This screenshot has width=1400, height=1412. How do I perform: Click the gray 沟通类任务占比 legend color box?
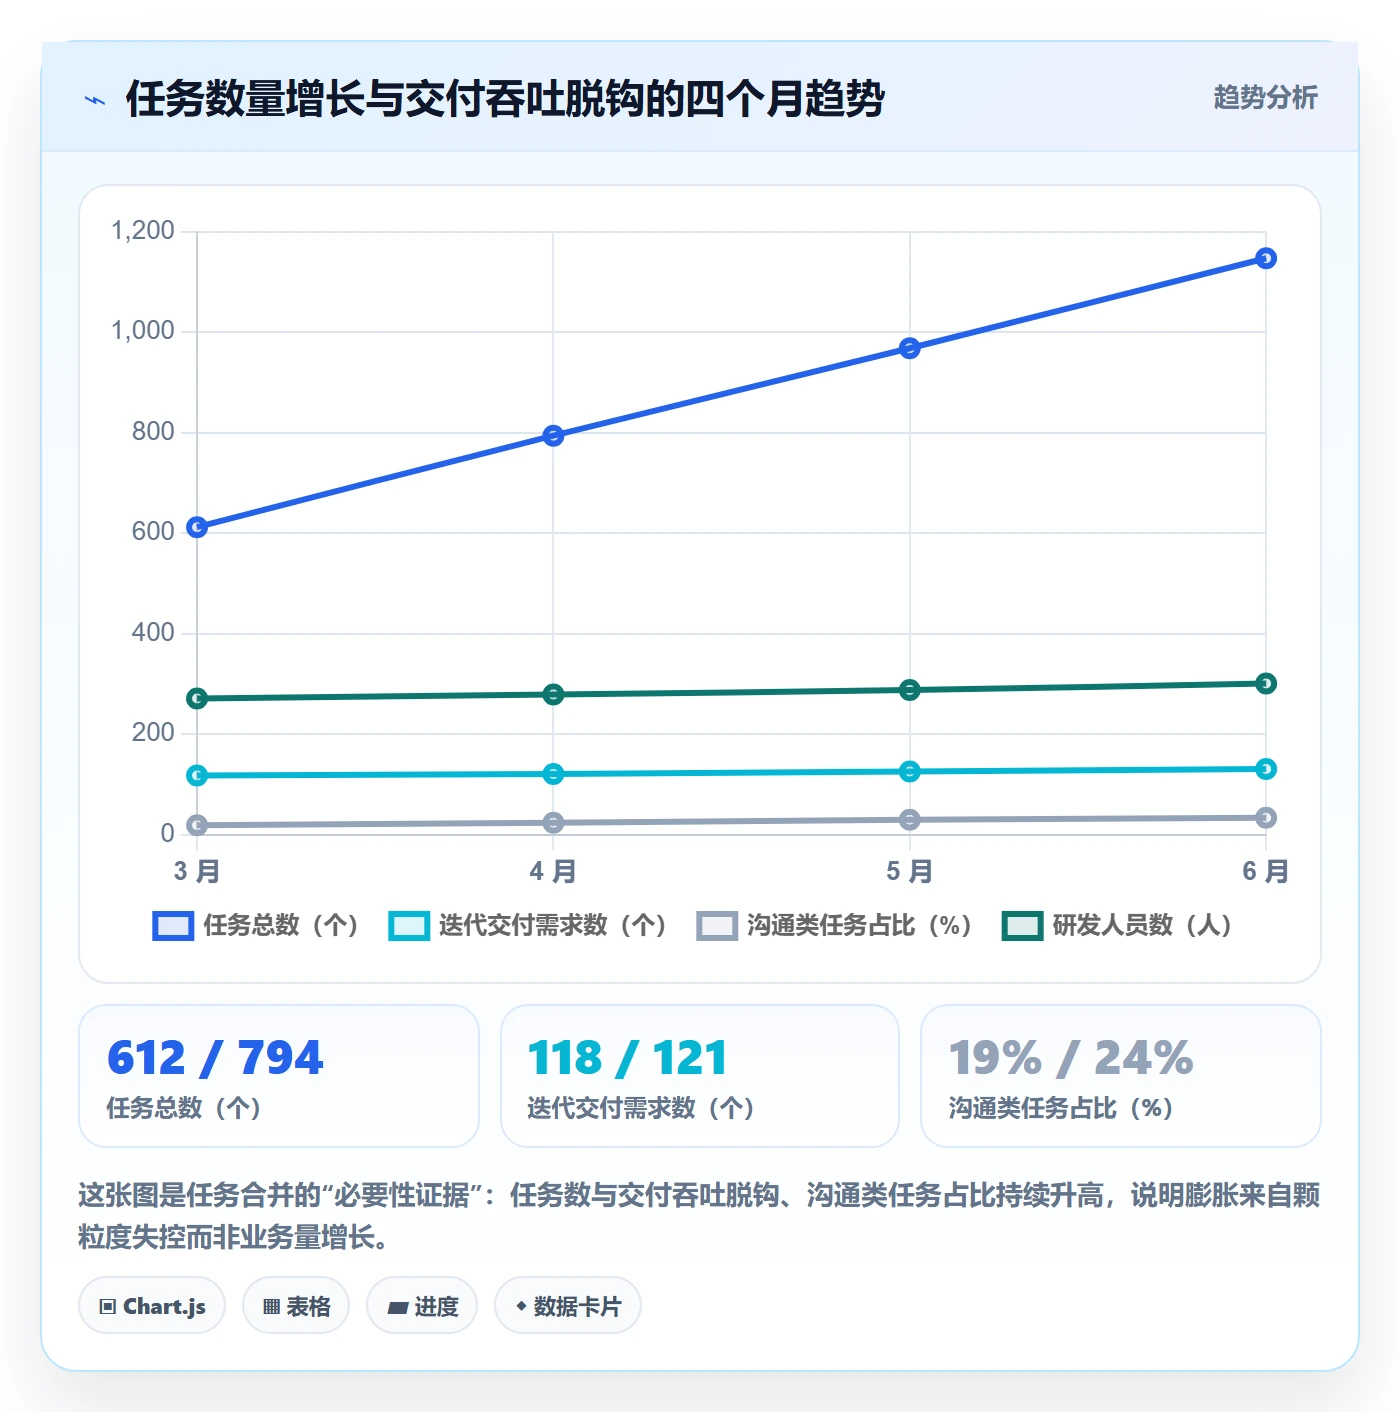click(717, 926)
